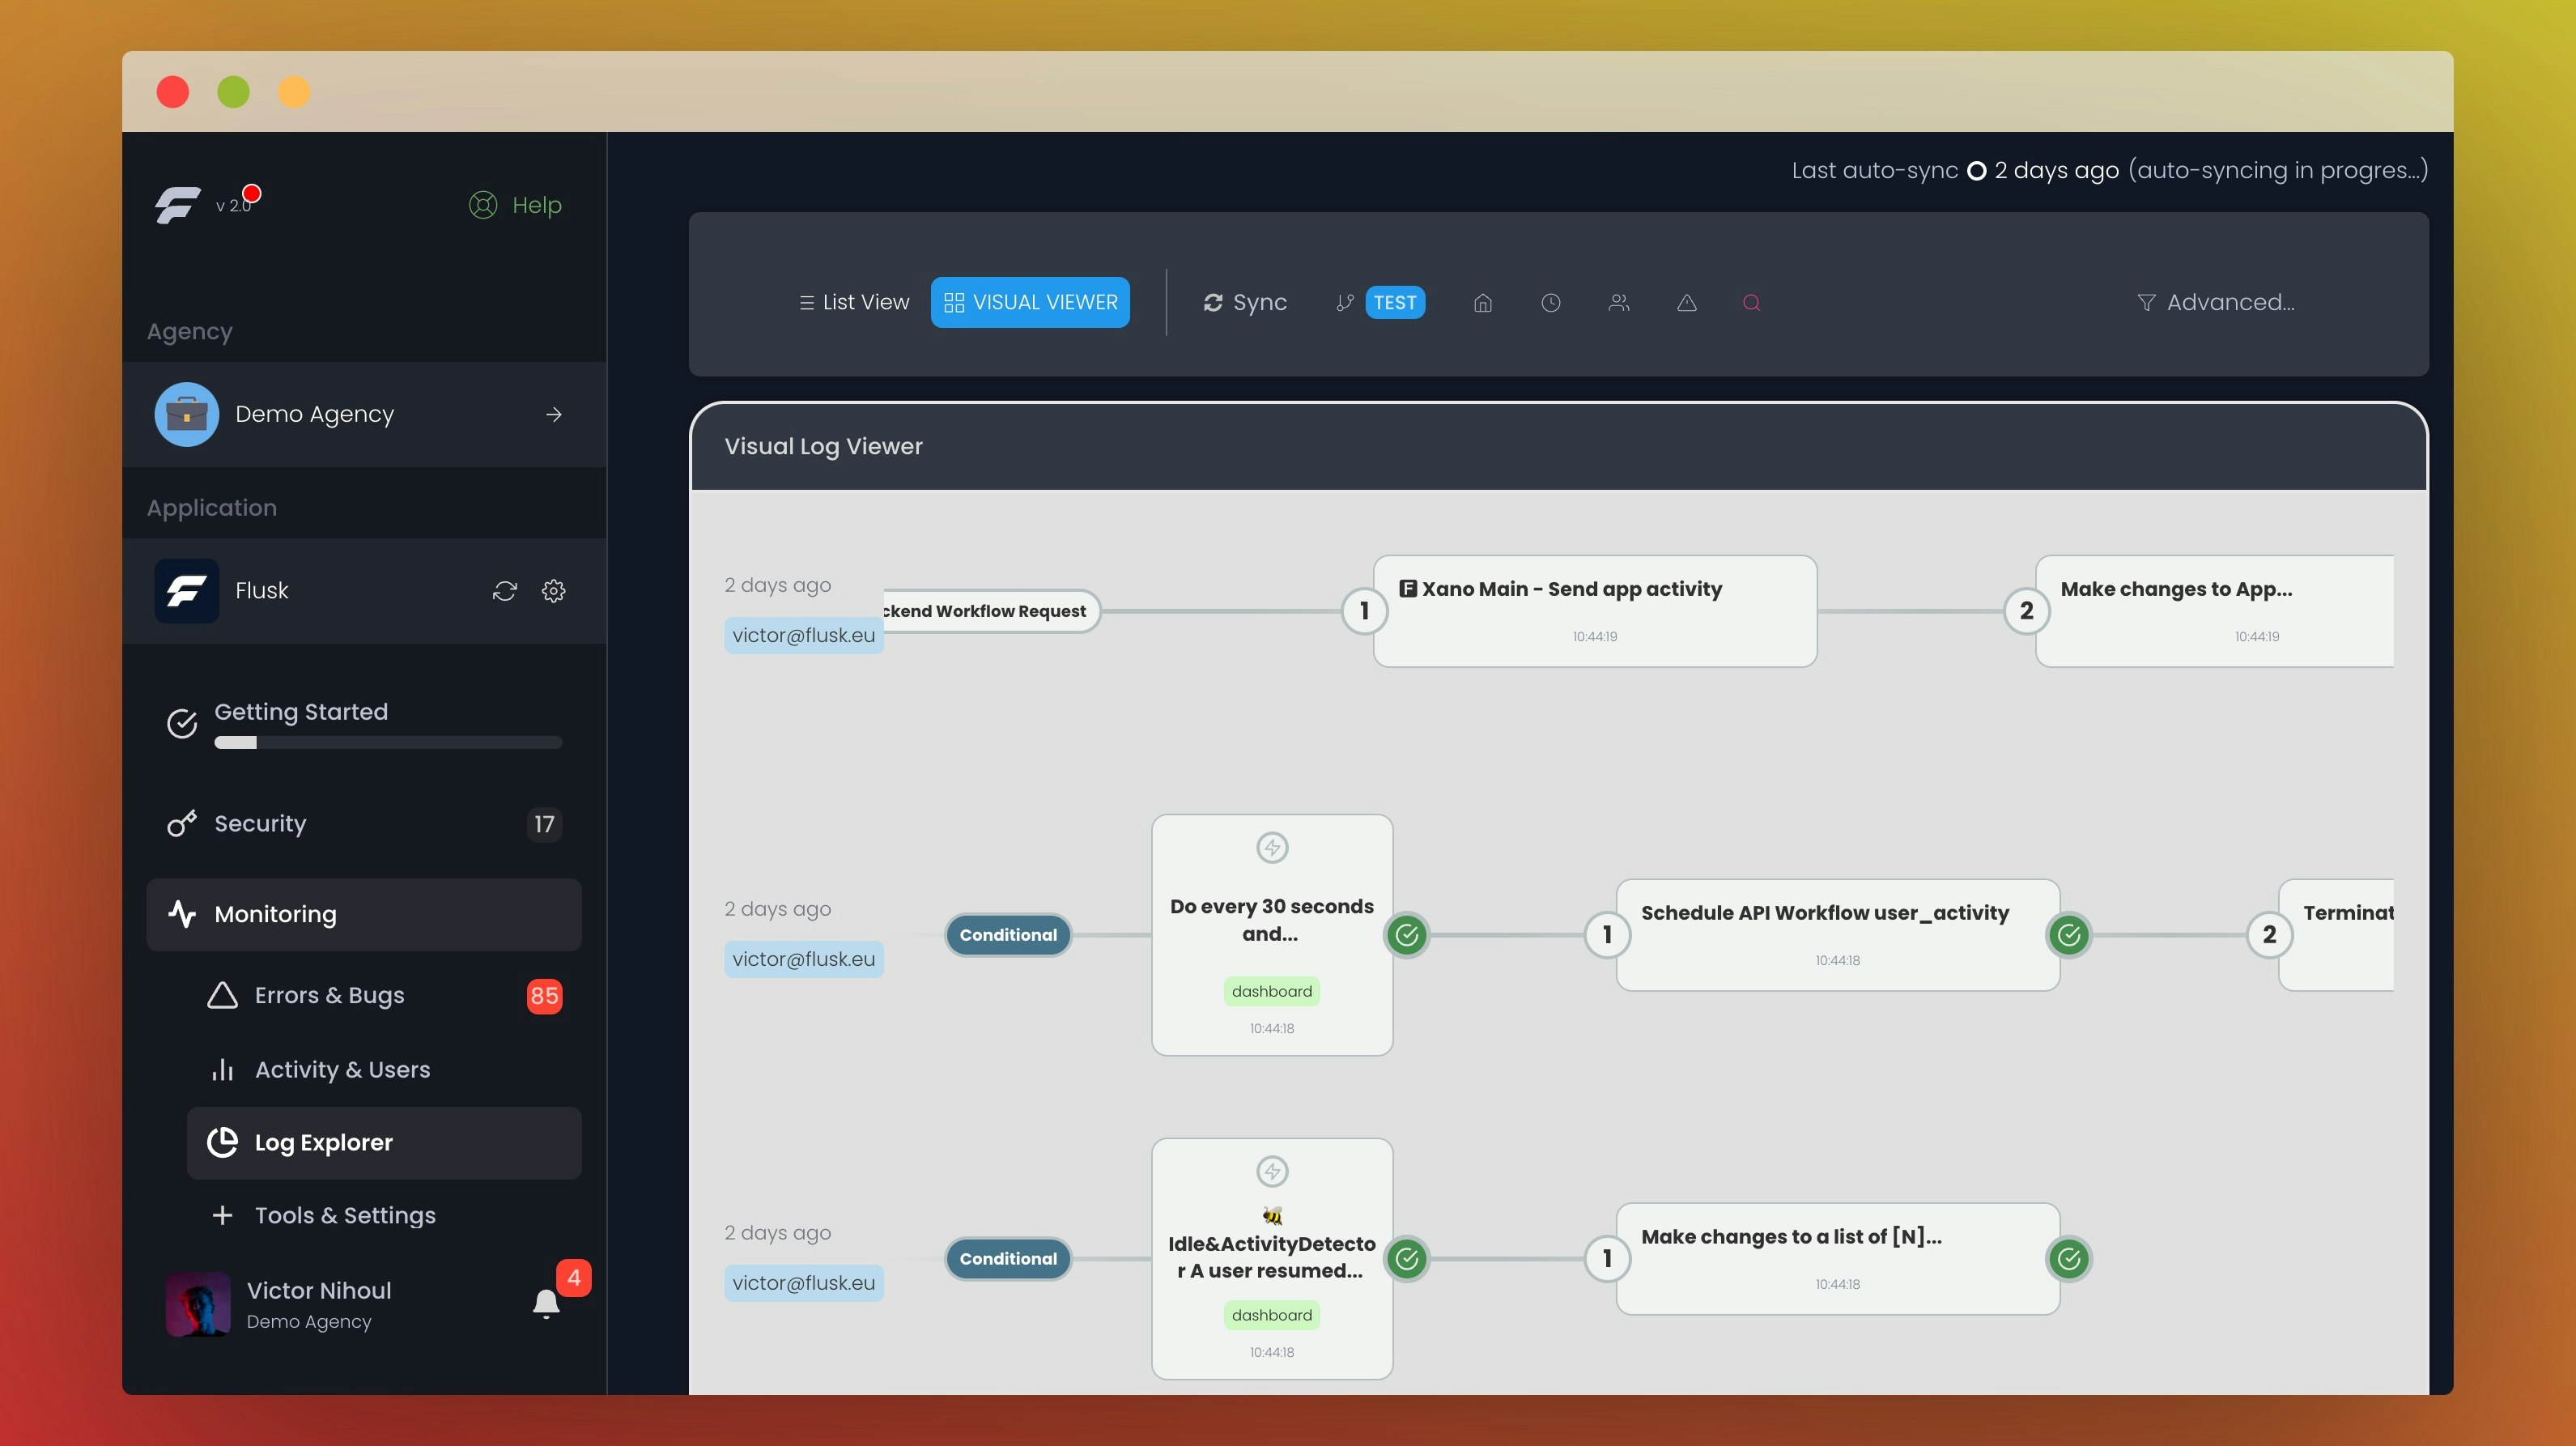Click the Conditional pill before Idle&ActivityDetector
2576x1446 pixels.
(1008, 1259)
